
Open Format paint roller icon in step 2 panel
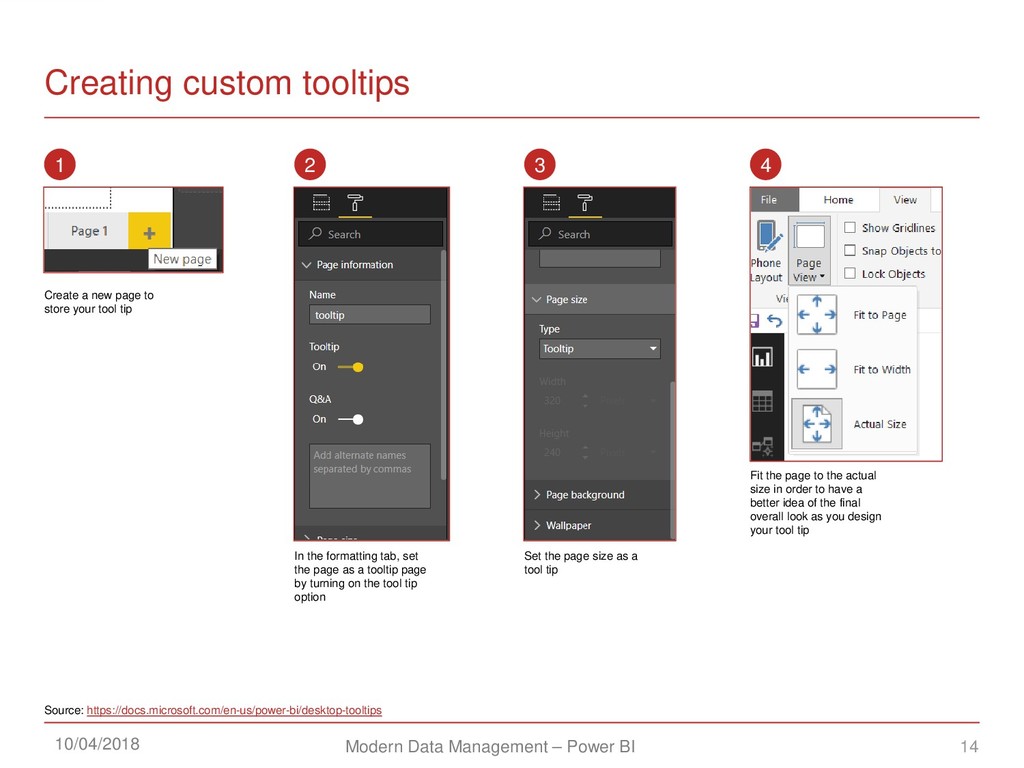click(x=355, y=202)
